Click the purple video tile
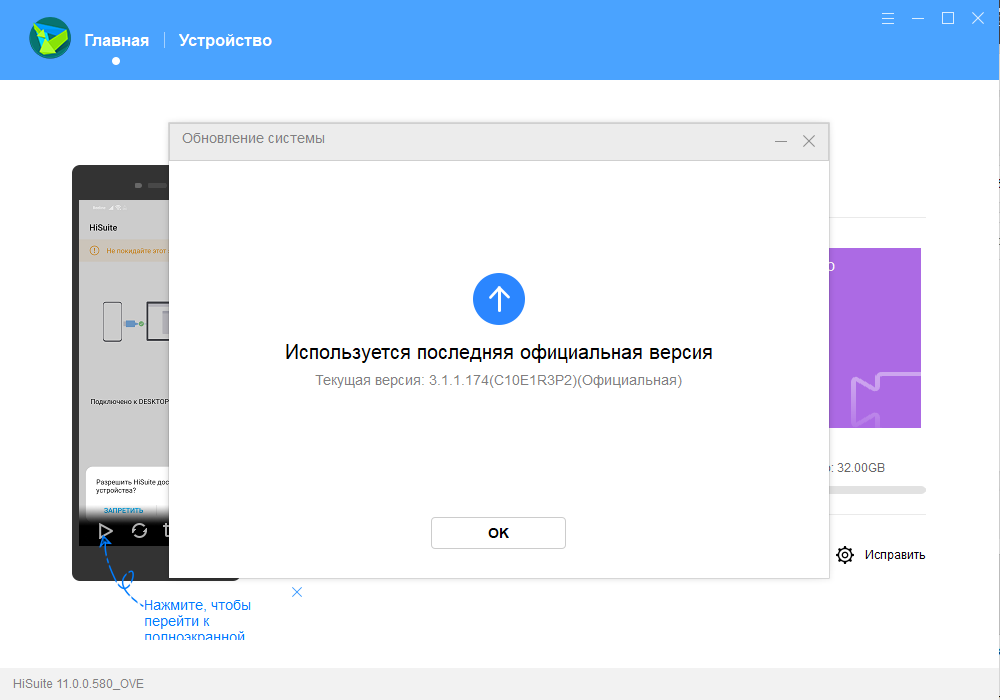Image resolution: width=1000 pixels, height=700 pixels. click(875, 338)
